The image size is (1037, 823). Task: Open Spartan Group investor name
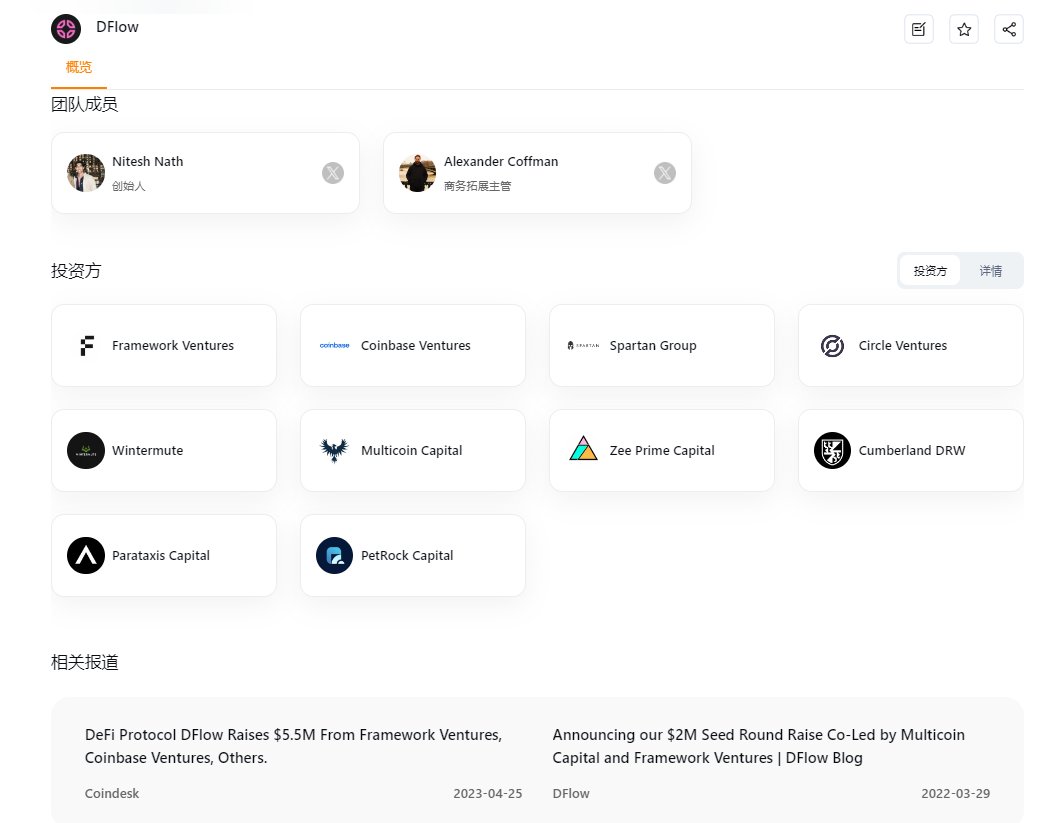[x=653, y=346]
